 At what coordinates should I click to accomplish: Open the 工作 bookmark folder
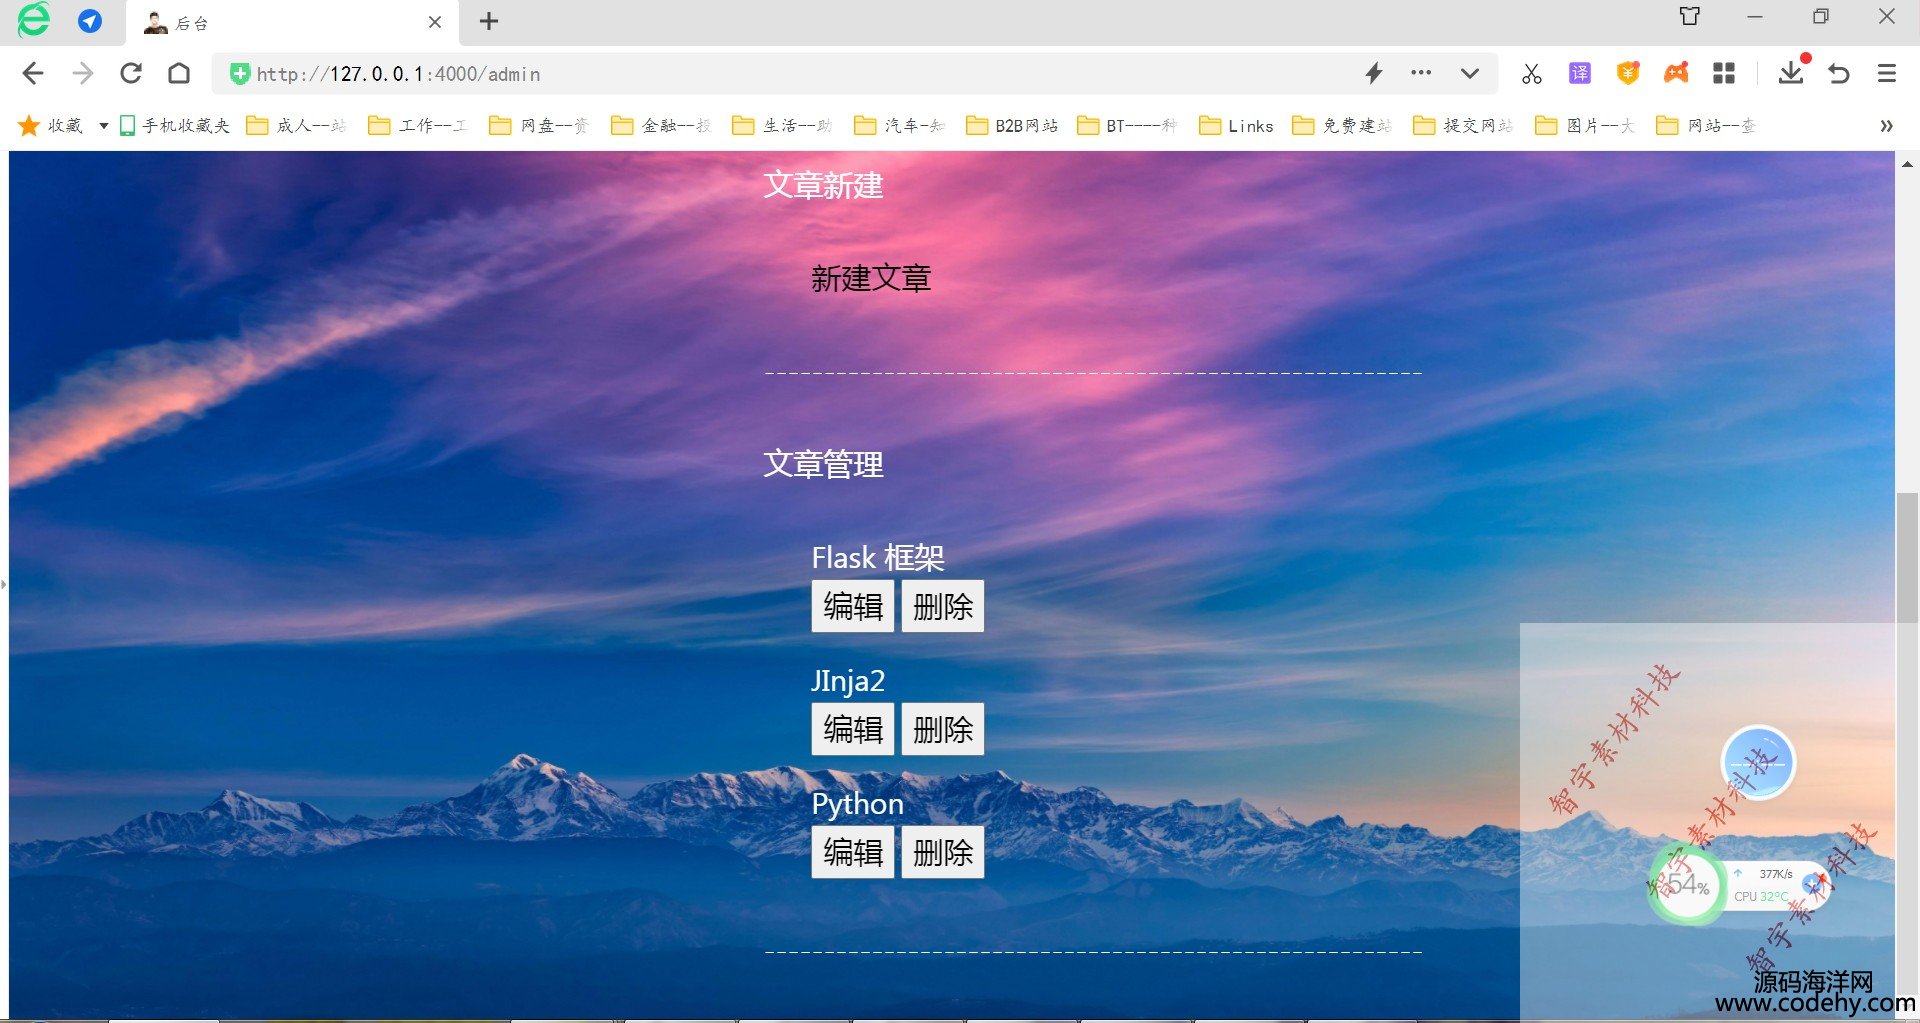pyautogui.click(x=418, y=125)
